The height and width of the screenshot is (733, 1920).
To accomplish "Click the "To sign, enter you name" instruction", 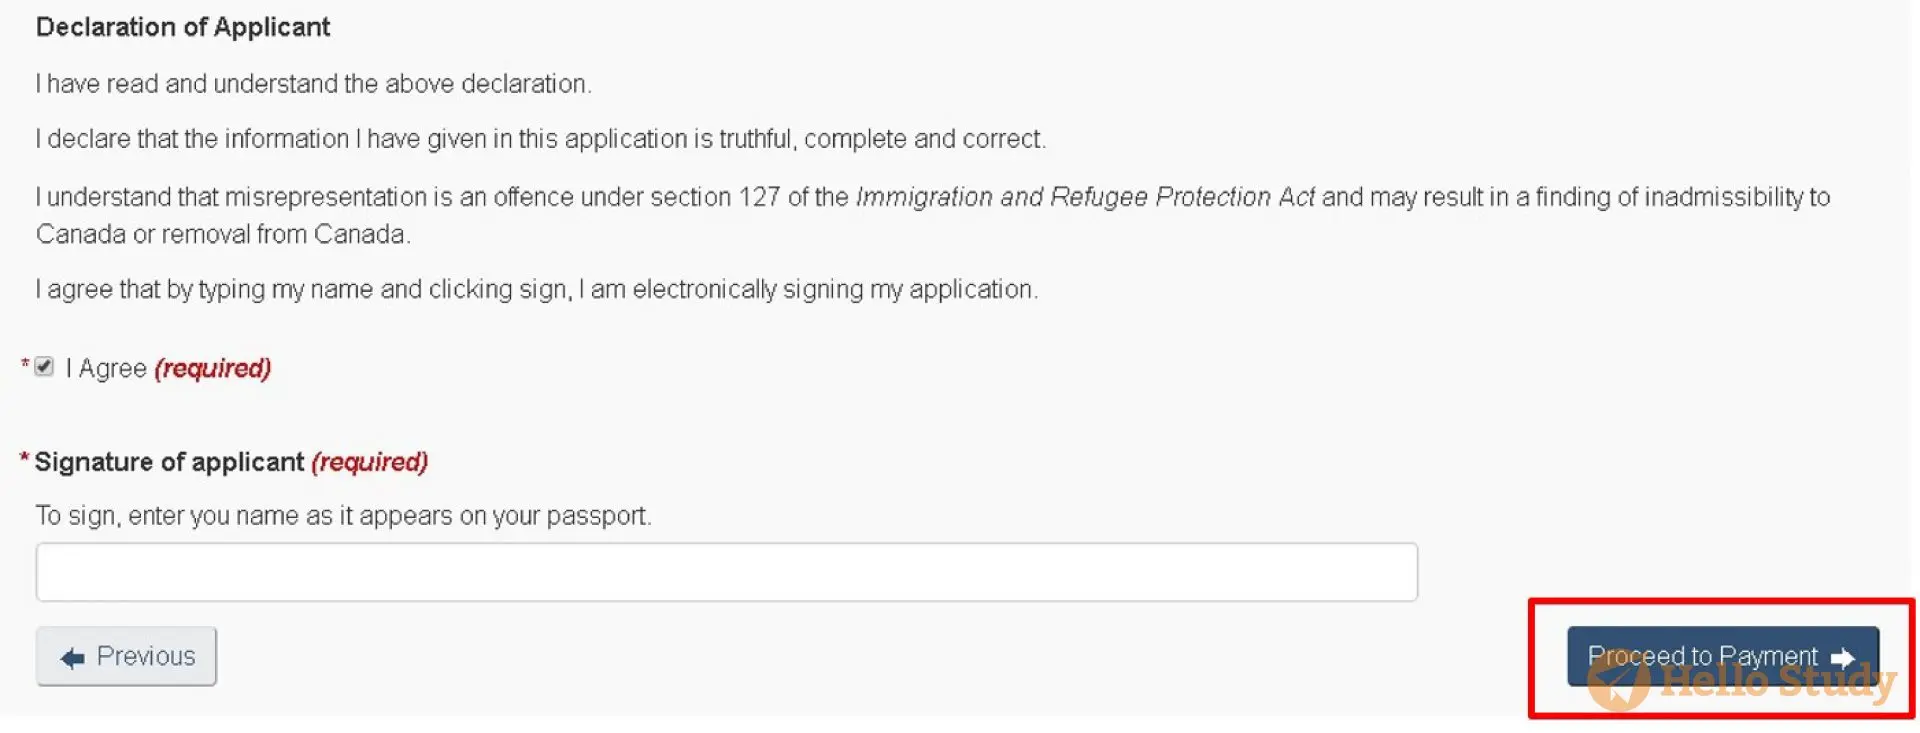I will [343, 516].
